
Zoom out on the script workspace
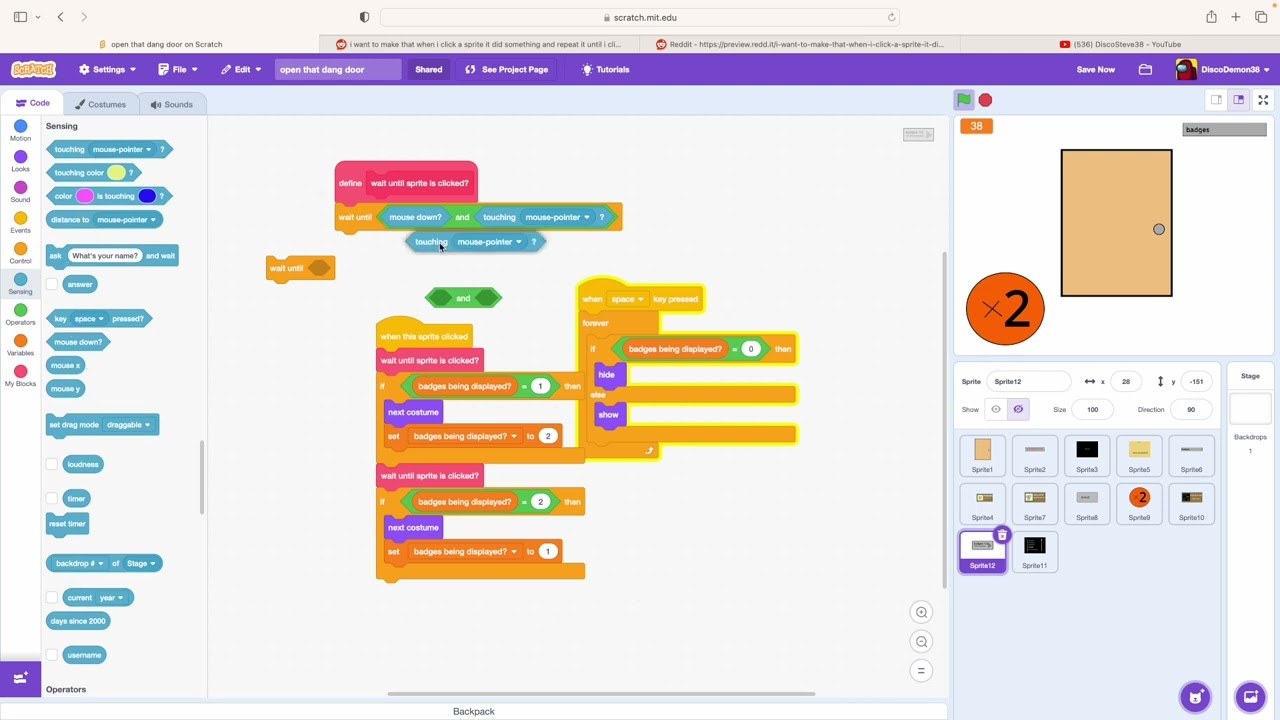[x=922, y=642]
